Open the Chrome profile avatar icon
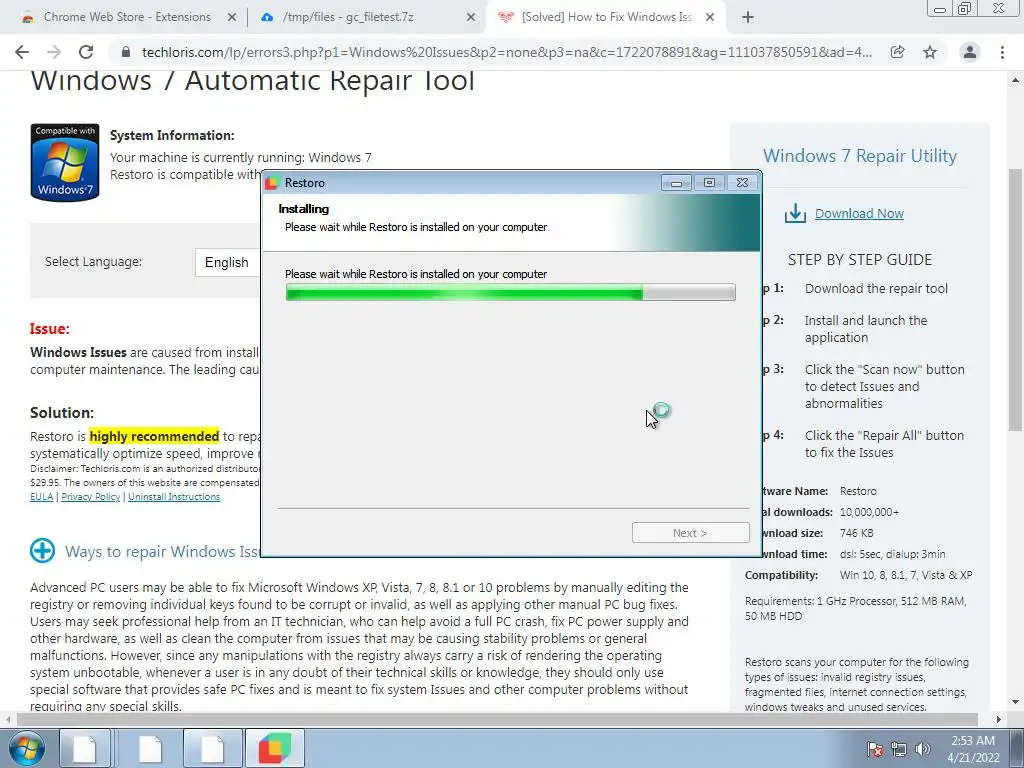This screenshot has height=768, width=1024. [970, 52]
